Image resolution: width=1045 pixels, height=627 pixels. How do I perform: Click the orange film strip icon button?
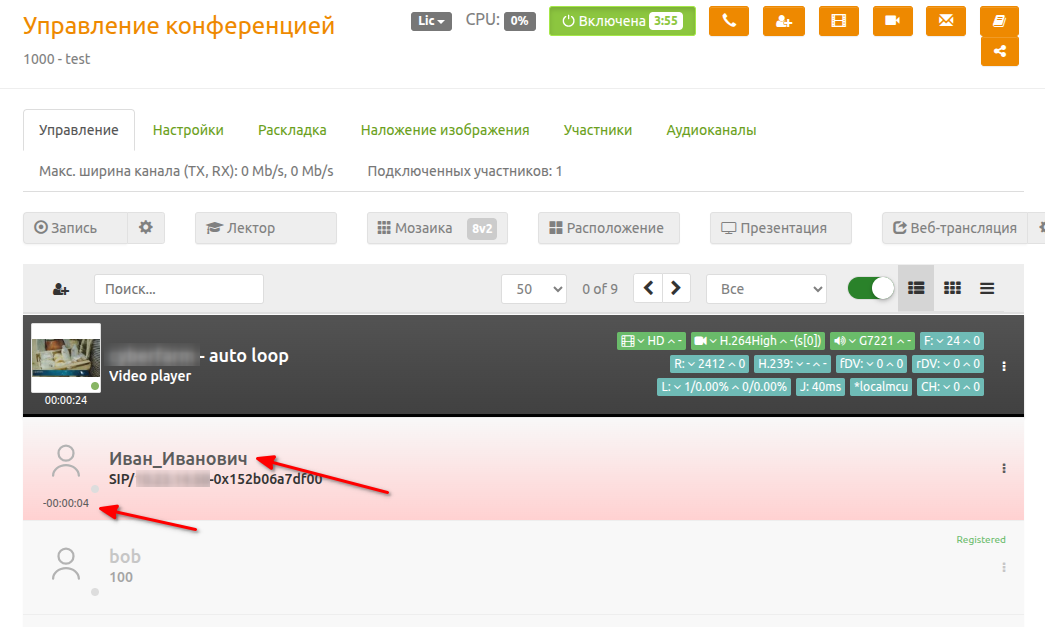[838, 21]
